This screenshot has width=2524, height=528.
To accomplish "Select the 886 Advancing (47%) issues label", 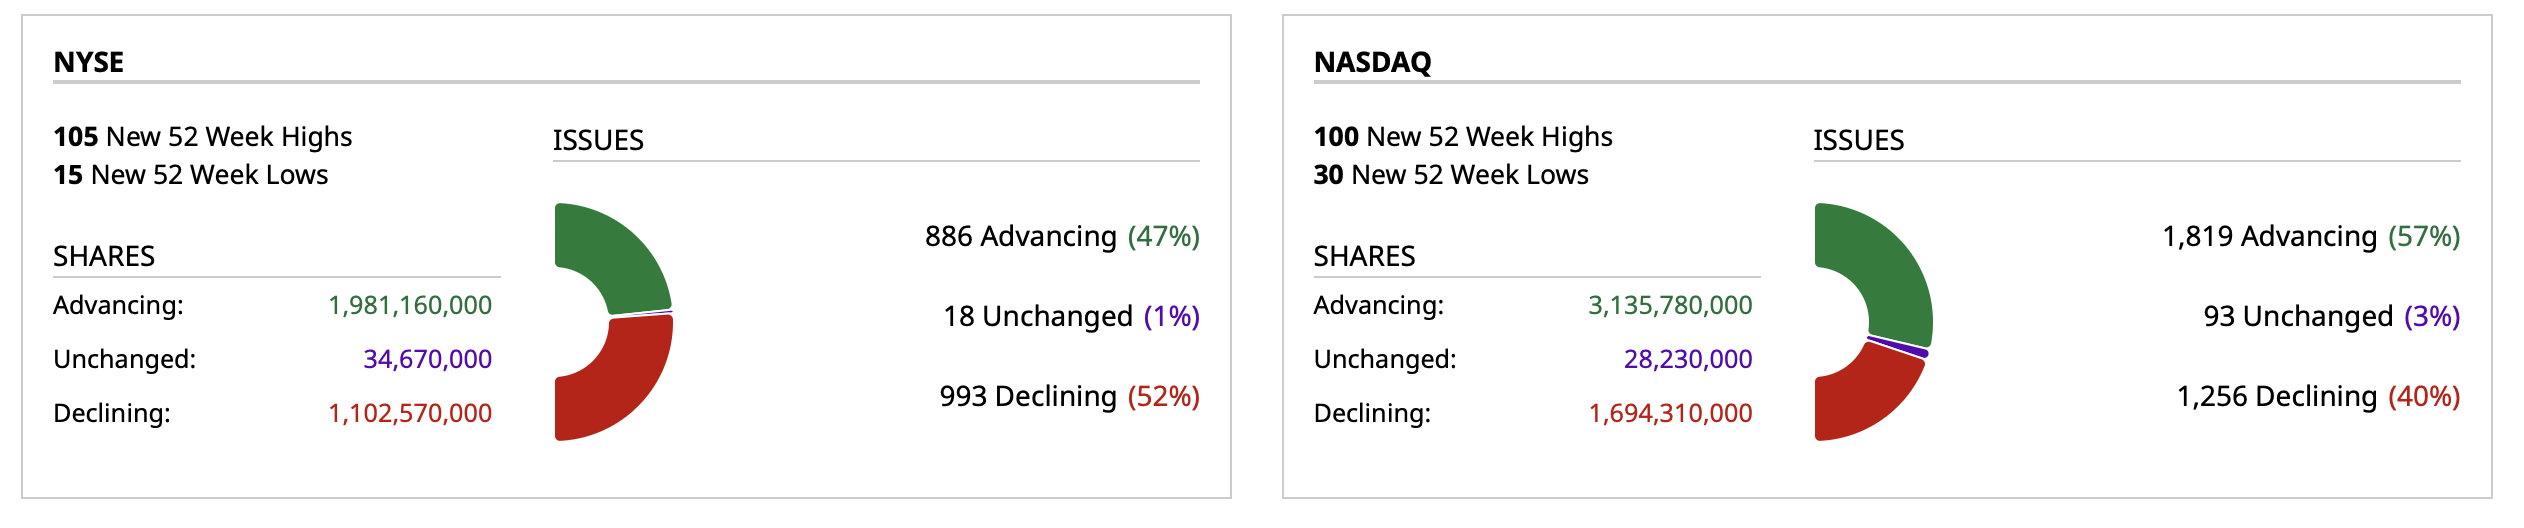I will point(1062,237).
